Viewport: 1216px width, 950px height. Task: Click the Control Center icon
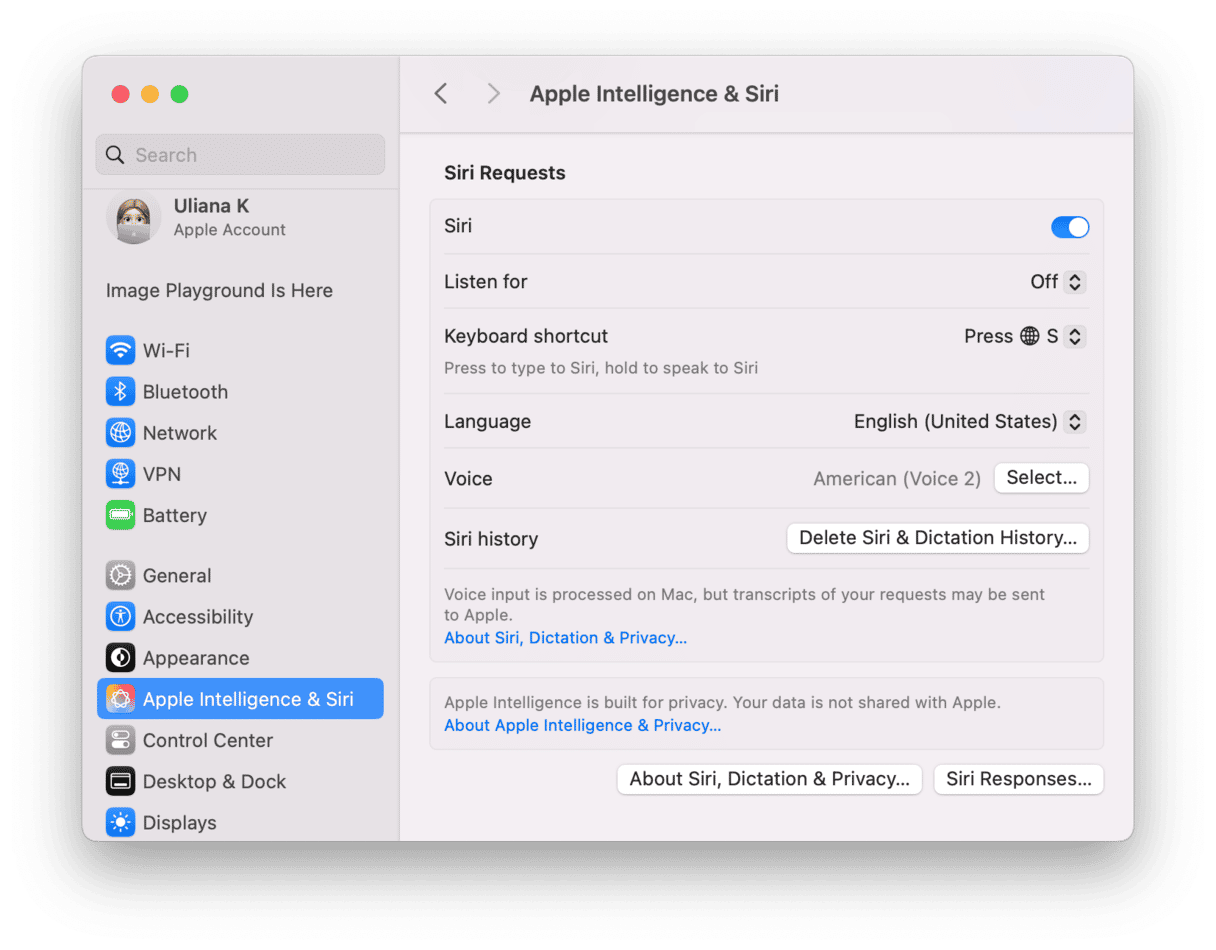tap(120, 740)
